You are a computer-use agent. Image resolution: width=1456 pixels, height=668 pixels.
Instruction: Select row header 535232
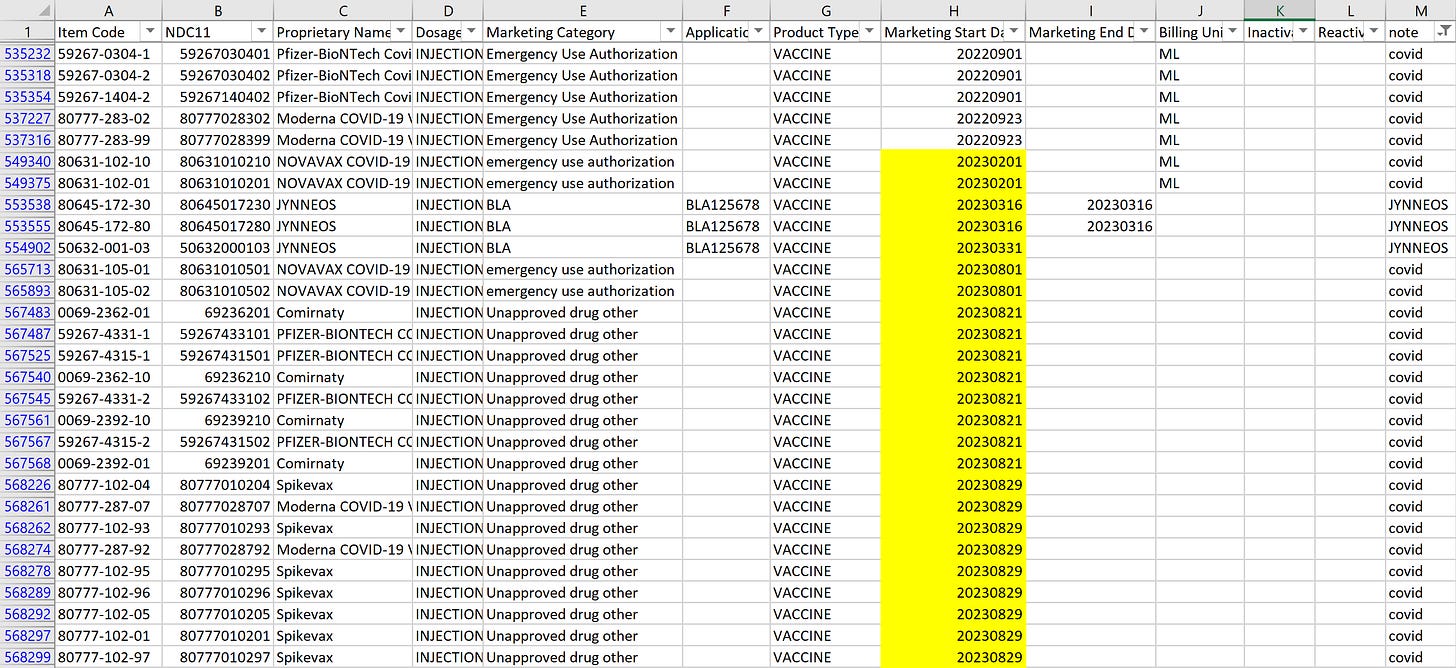pos(27,54)
